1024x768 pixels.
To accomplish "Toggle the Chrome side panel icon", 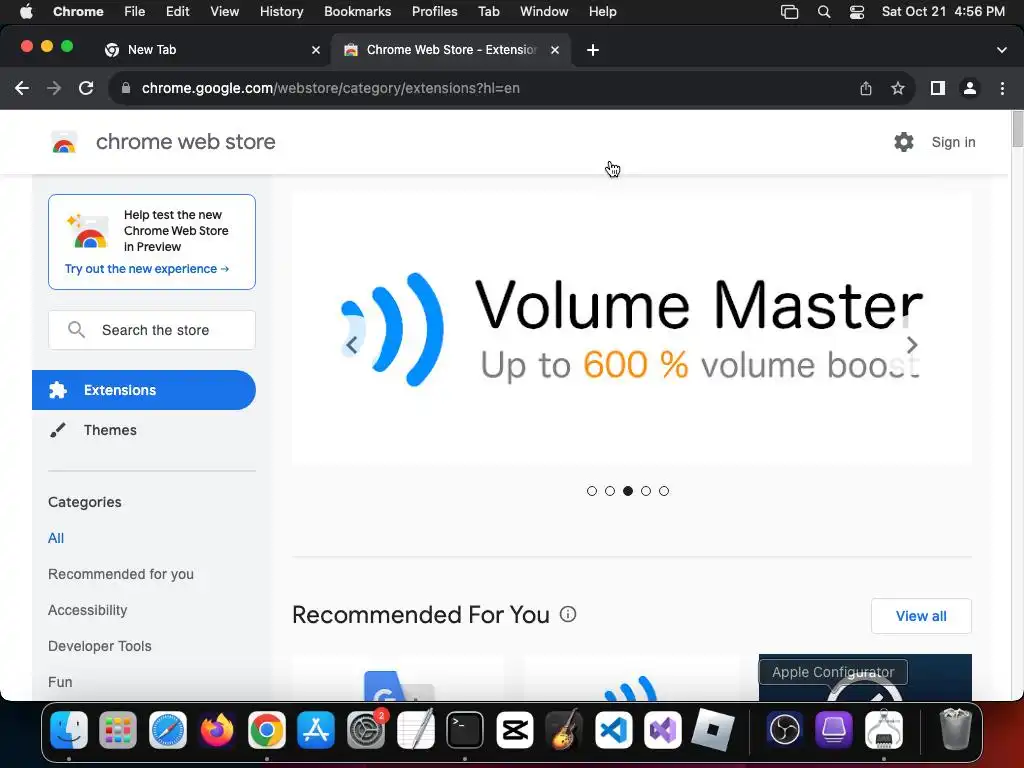I will [x=938, y=88].
